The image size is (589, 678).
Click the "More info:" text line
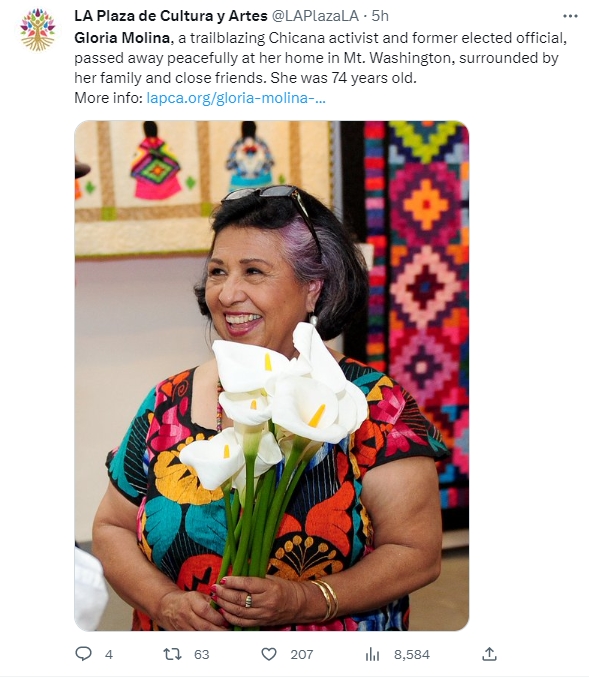(x=109, y=98)
